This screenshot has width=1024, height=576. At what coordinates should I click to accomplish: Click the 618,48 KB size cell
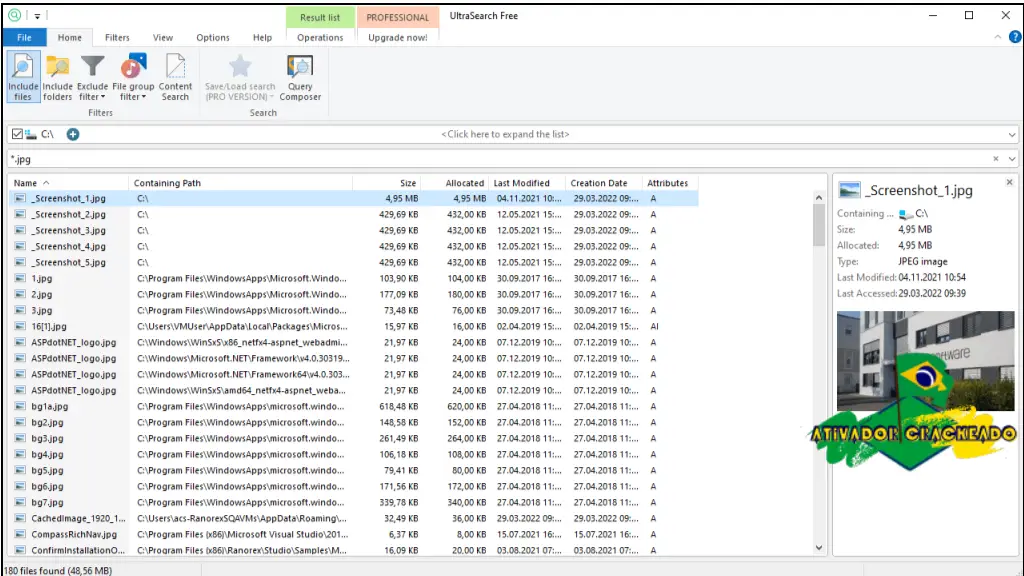point(398,406)
